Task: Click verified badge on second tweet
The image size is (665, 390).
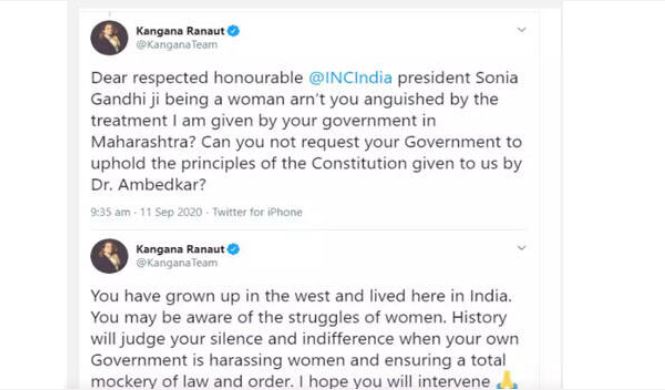Action: pyautogui.click(x=233, y=249)
